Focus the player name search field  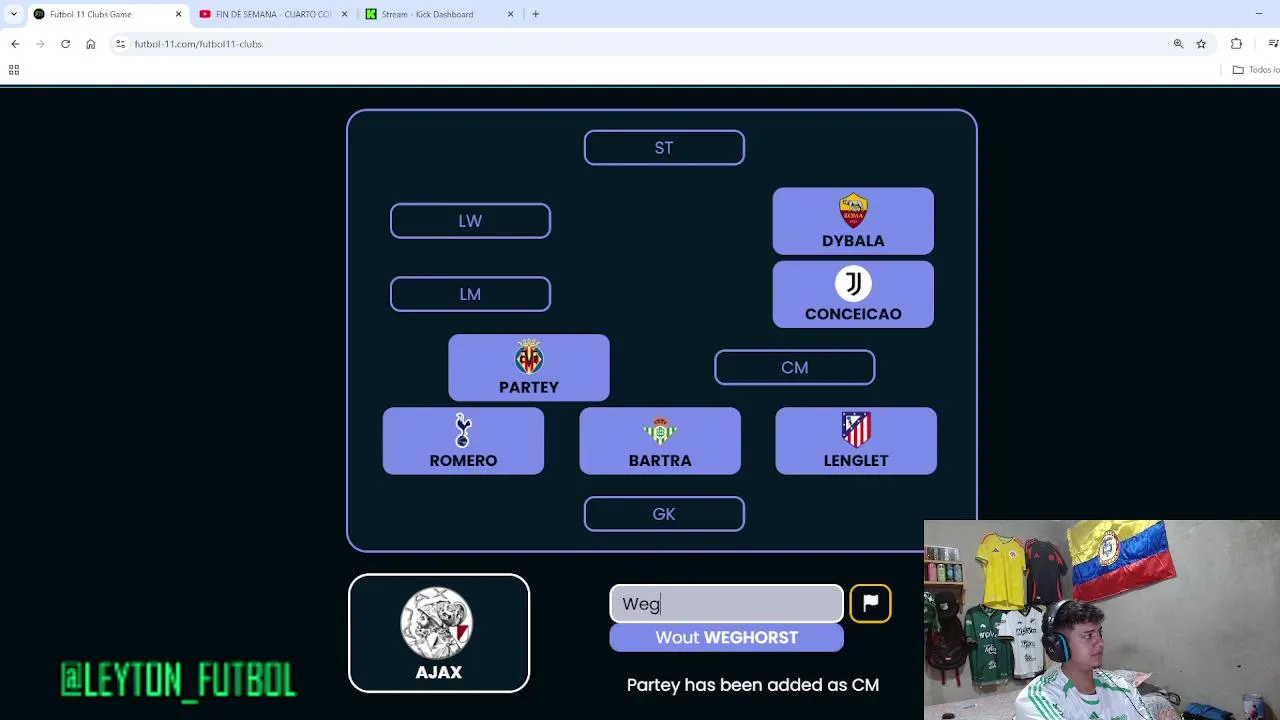(727, 603)
